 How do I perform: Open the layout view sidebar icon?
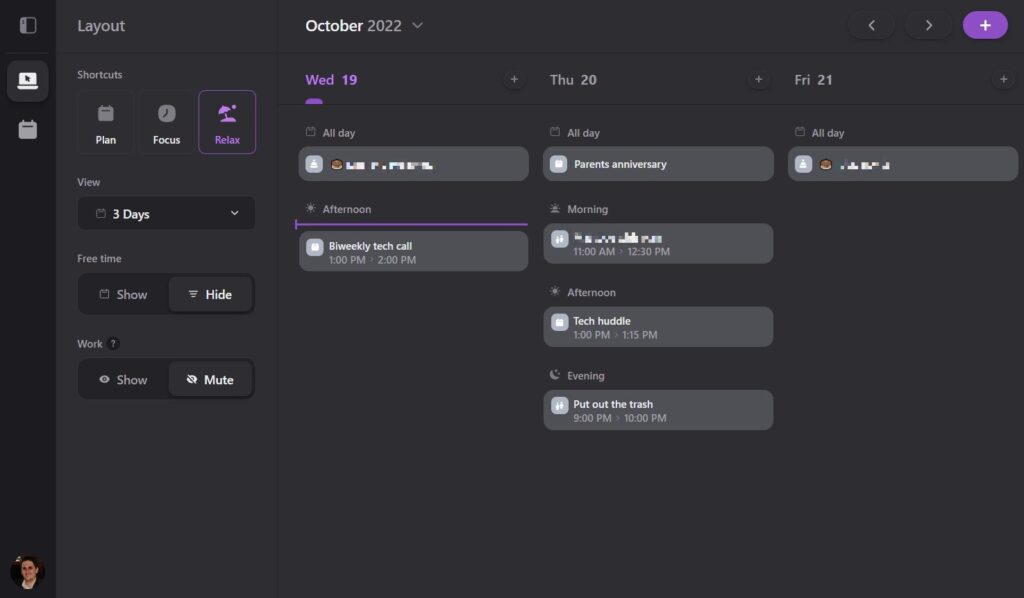(x=27, y=81)
